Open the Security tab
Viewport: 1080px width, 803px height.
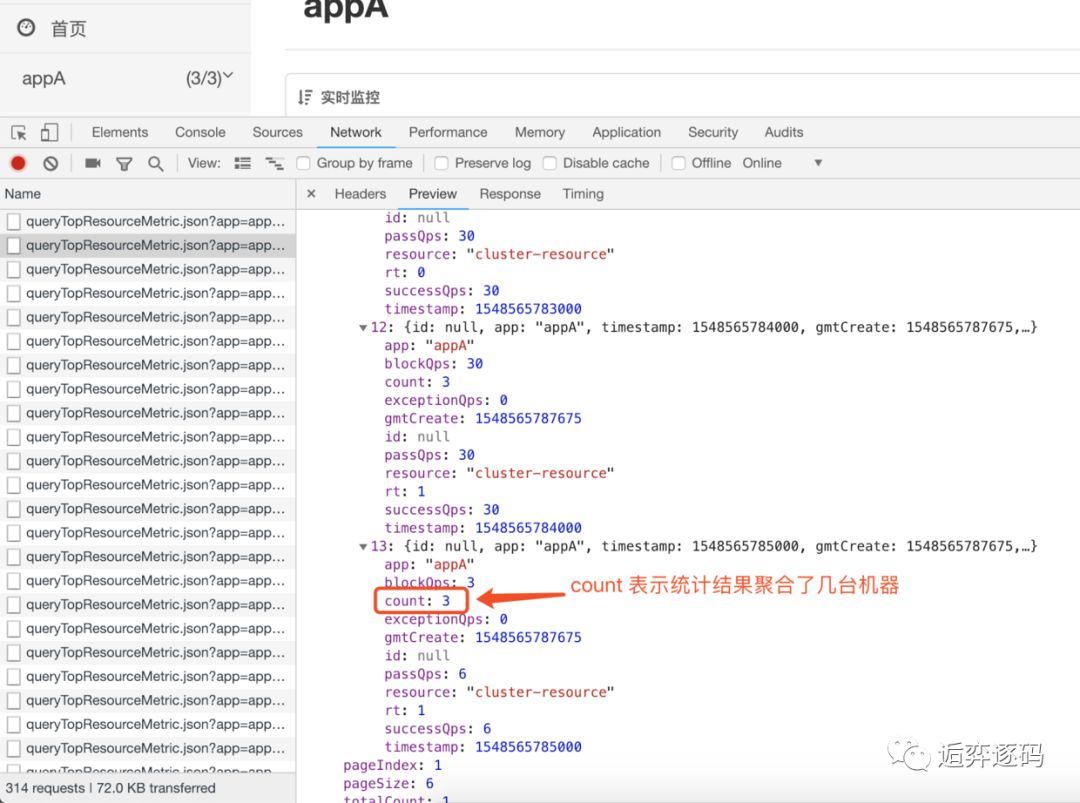tap(713, 132)
